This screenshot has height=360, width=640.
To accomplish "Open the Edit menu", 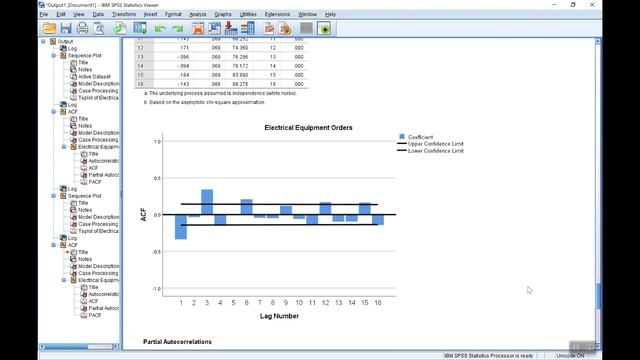I will pos(61,14).
